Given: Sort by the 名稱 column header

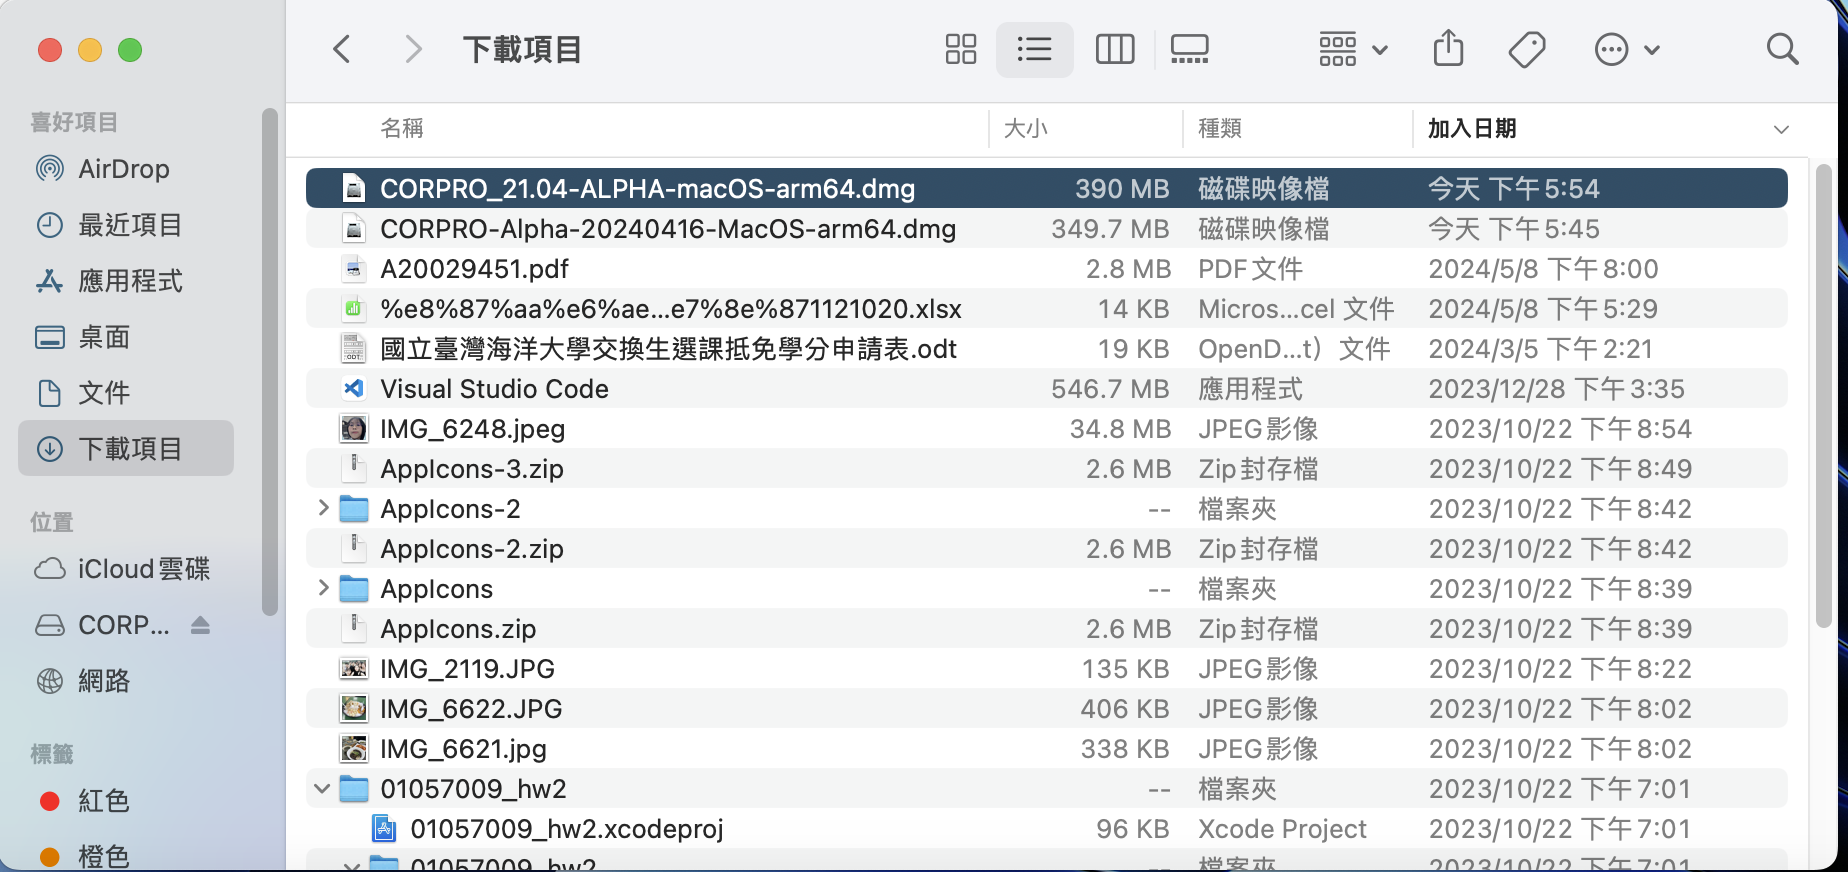Looking at the screenshot, I should point(402,128).
